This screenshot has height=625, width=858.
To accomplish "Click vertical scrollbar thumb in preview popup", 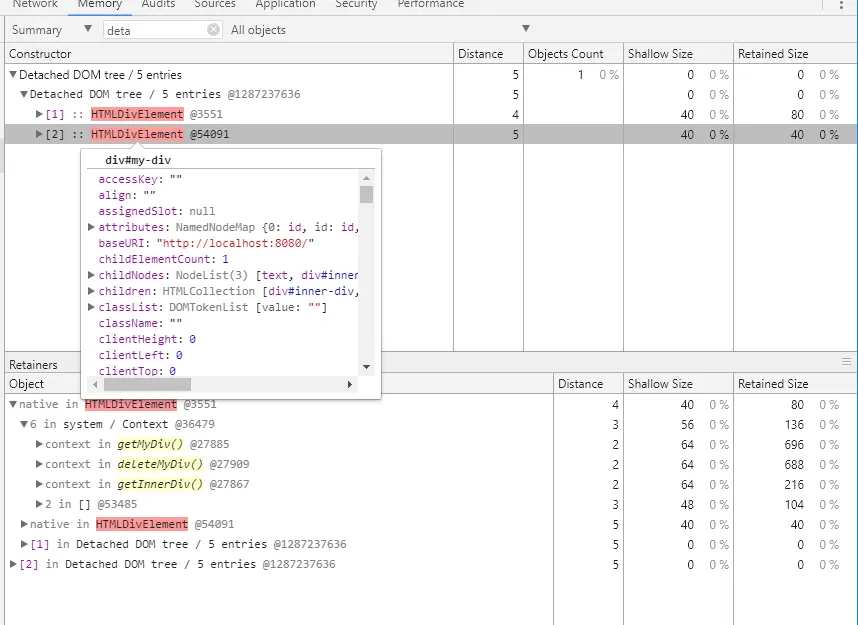I will [x=367, y=194].
